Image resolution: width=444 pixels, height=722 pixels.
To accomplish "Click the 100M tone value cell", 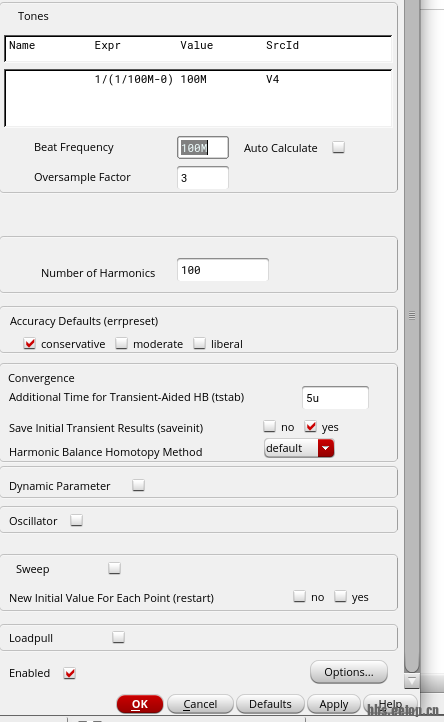I will pyautogui.click(x=193, y=79).
